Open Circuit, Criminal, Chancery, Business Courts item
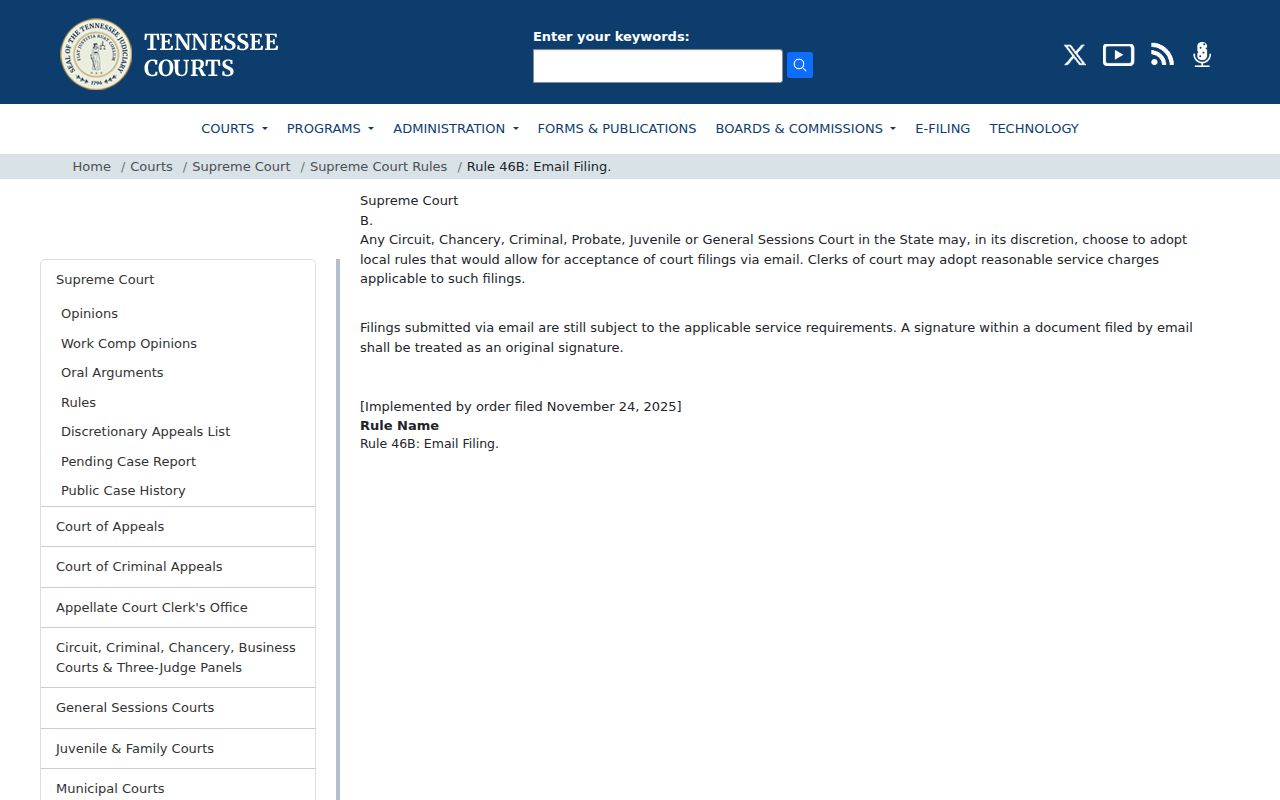Viewport: 1280px width, 800px height. (178, 658)
